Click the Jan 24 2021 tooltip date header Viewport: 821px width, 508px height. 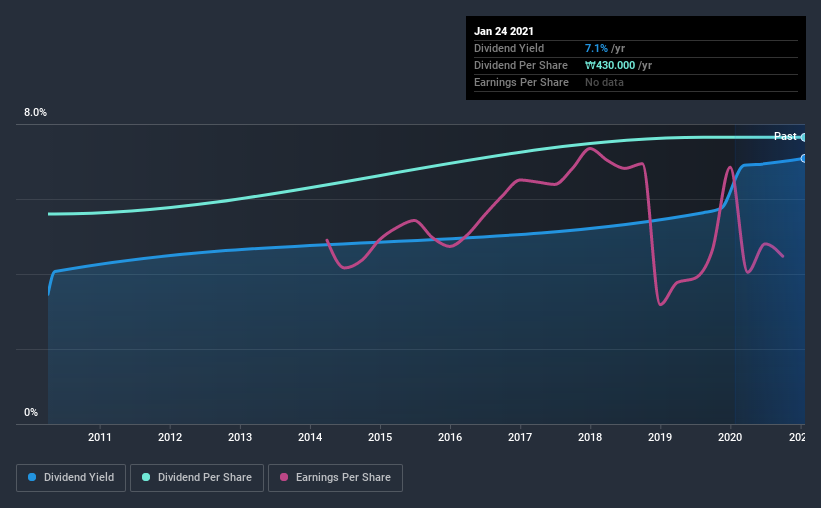[x=504, y=31]
